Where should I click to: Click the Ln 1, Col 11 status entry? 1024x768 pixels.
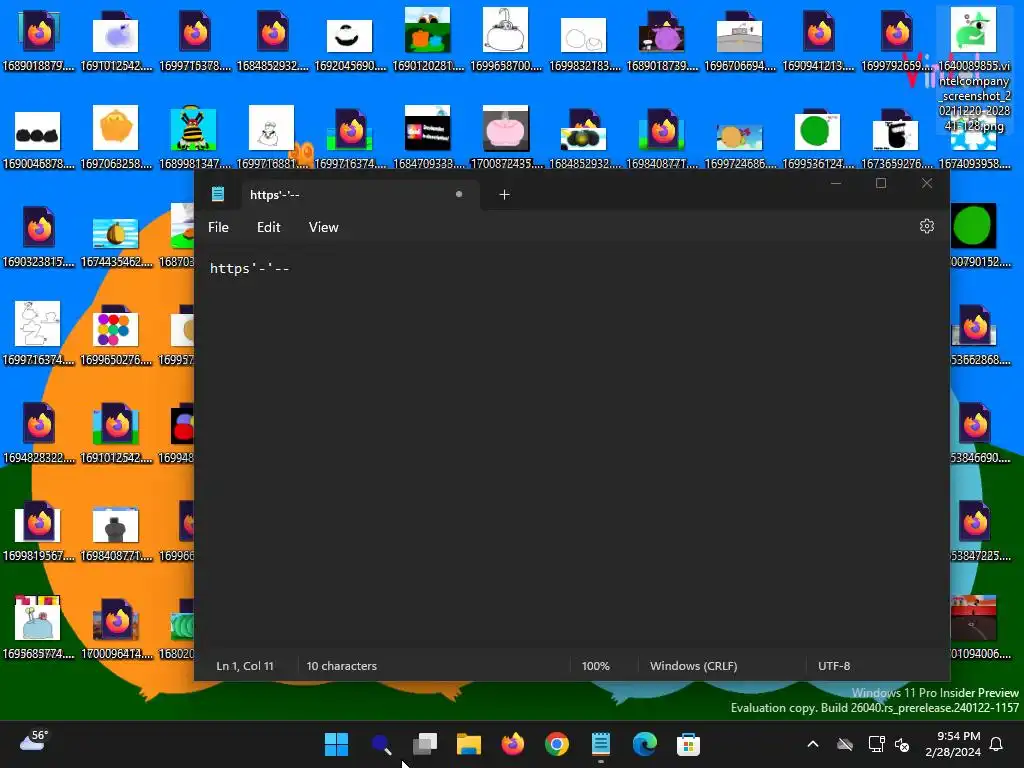pyautogui.click(x=245, y=666)
